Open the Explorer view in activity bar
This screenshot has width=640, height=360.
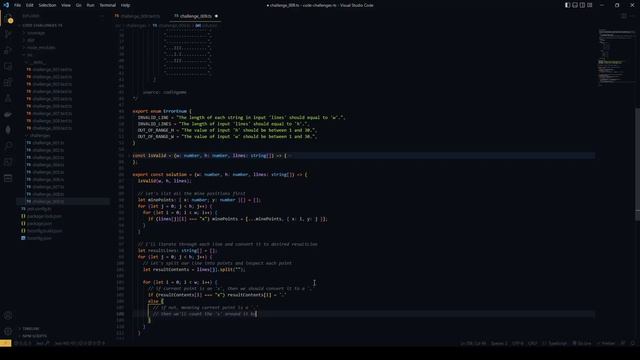pos(8,18)
